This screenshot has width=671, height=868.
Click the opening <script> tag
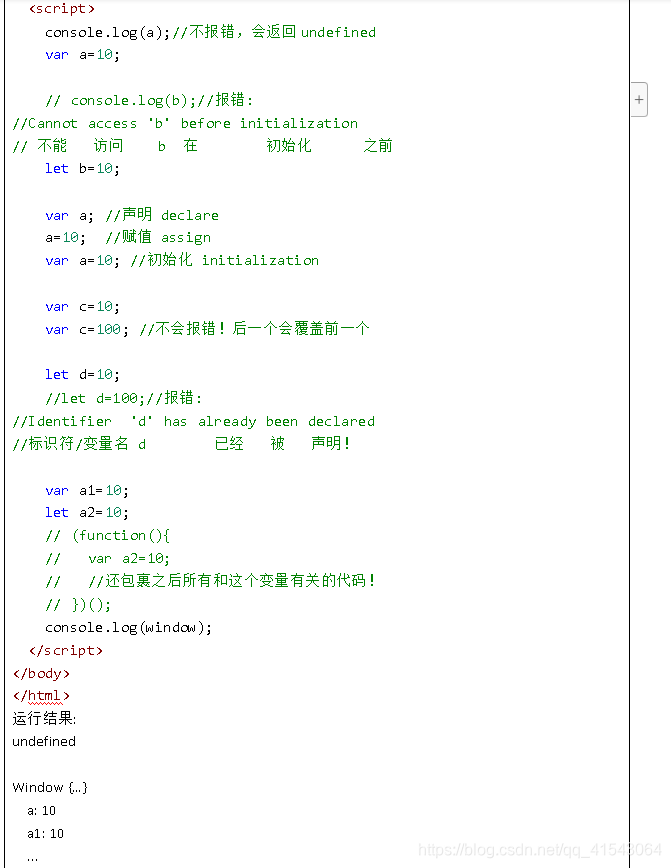coord(62,9)
